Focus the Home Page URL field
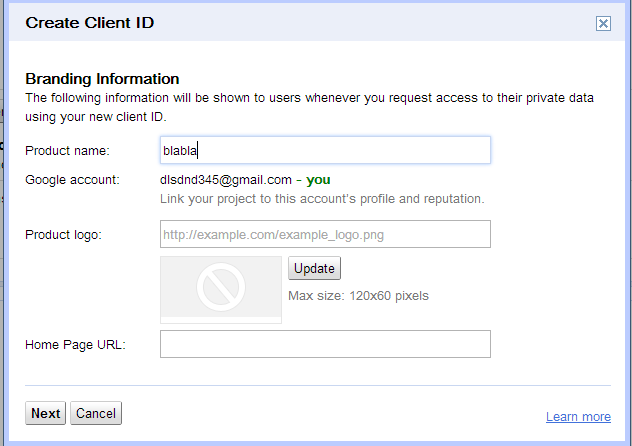 click(x=325, y=344)
